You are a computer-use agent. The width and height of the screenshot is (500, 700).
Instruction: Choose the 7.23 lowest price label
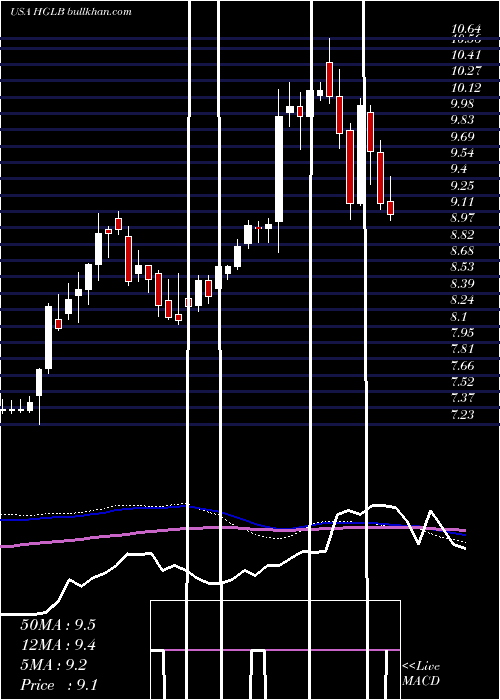(x=463, y=415)
